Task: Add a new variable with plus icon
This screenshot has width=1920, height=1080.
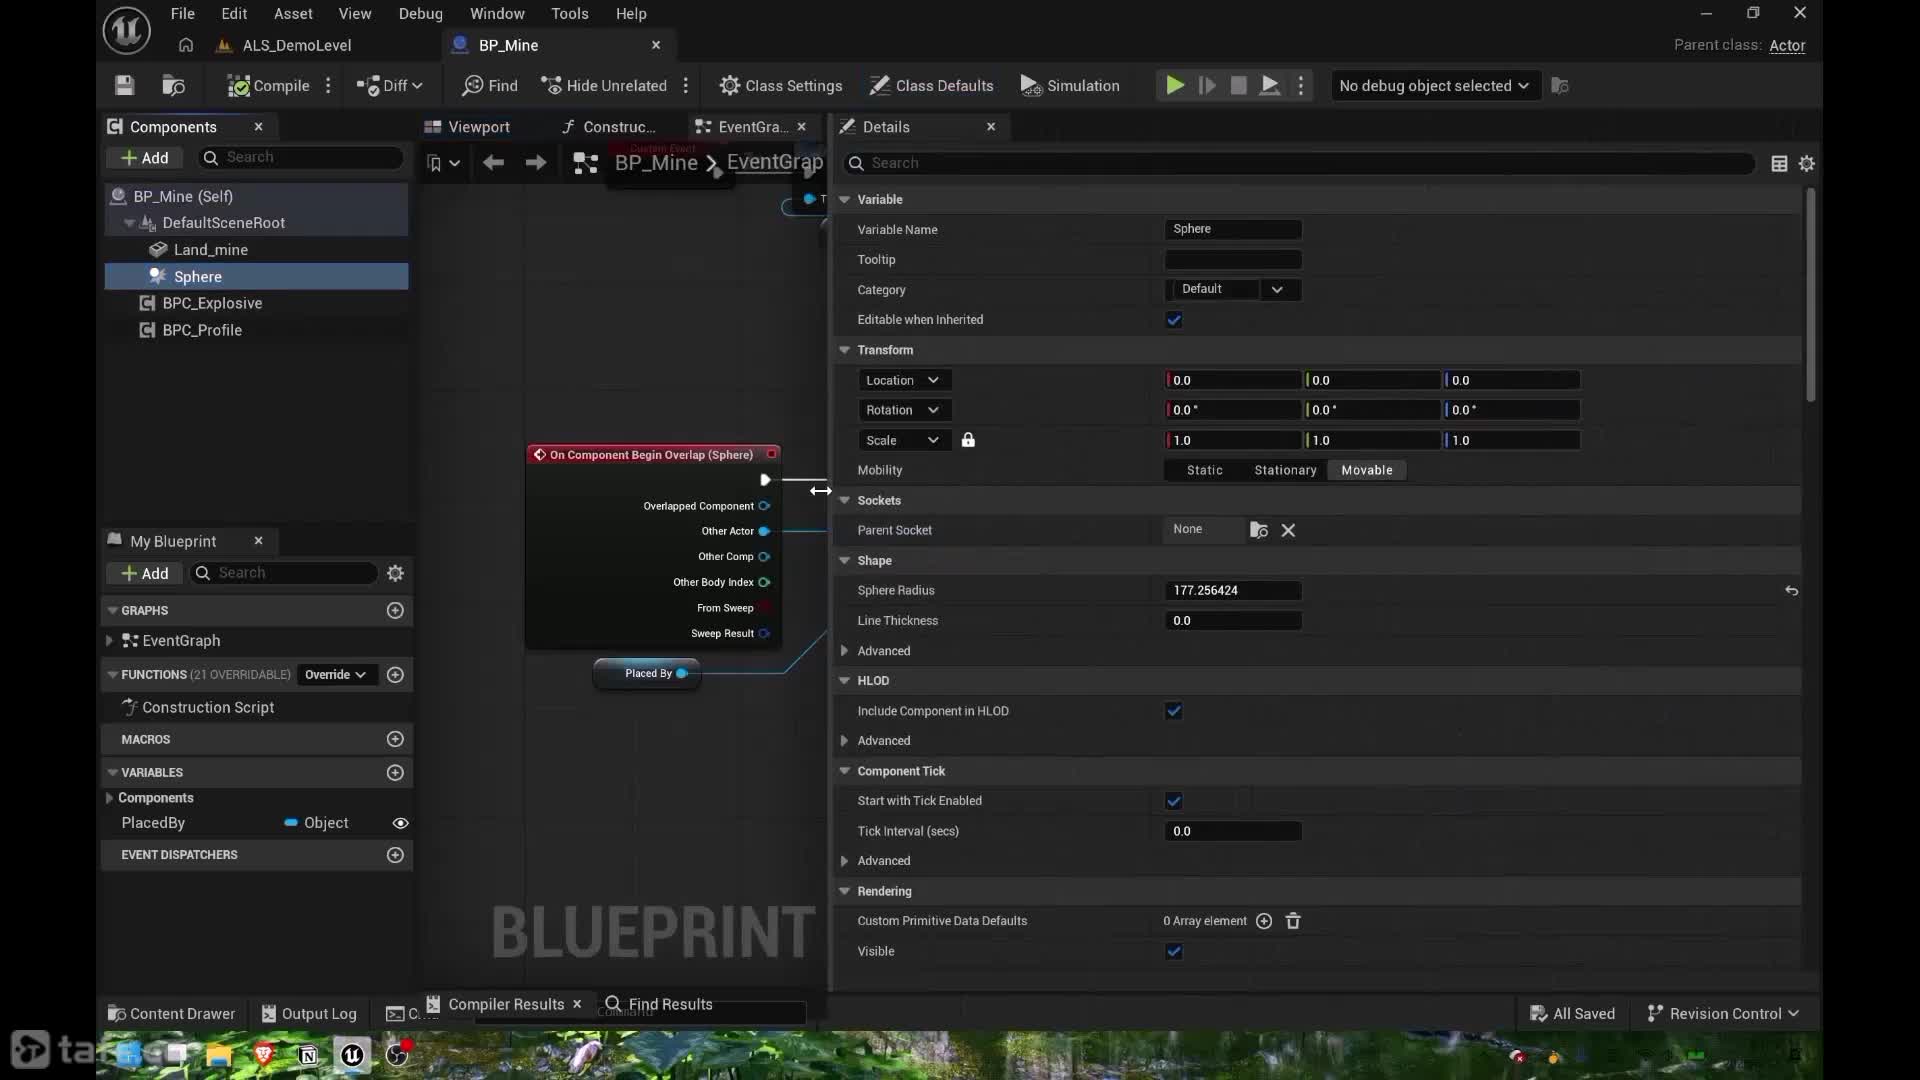Action: coord(395,773)
